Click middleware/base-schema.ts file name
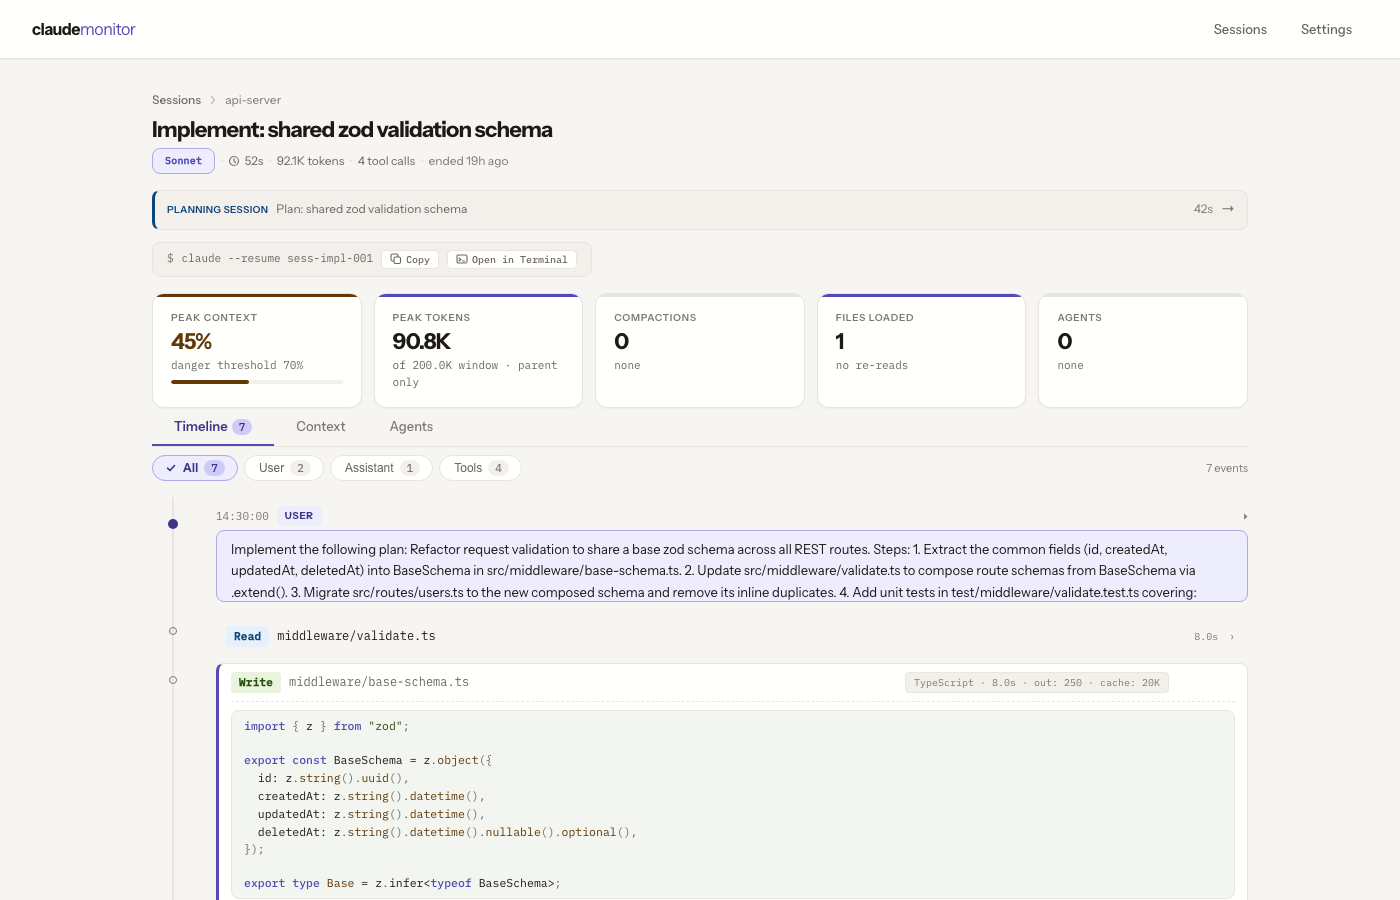Image resolution: width=1400 pixels, height=900 pixels. [x=379, y=682]
